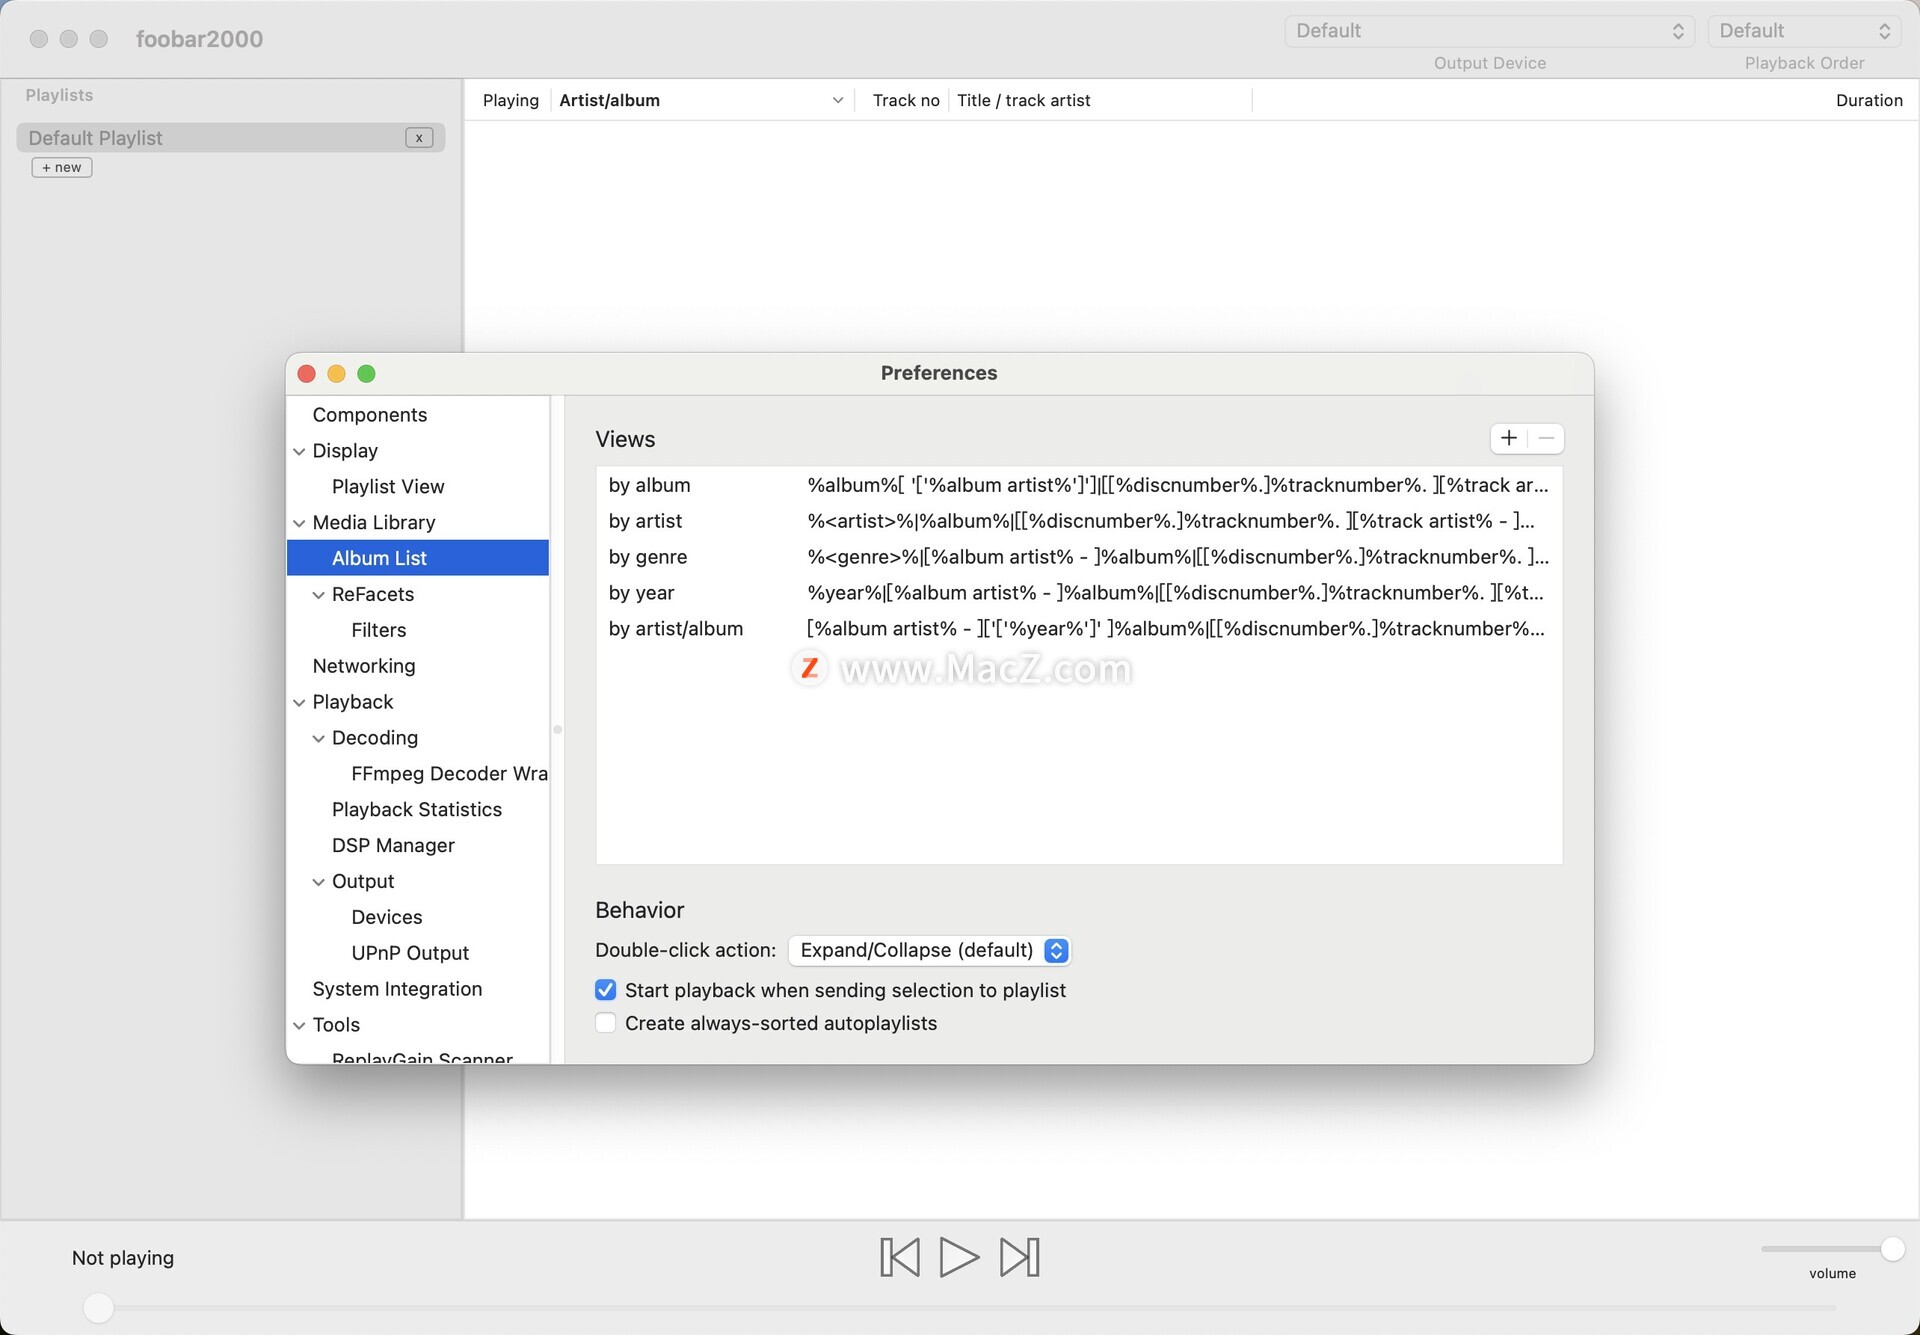This screenshot has width=1920, height=1335.
Task: Click the next track button
Action: tap(1020, 1257)
